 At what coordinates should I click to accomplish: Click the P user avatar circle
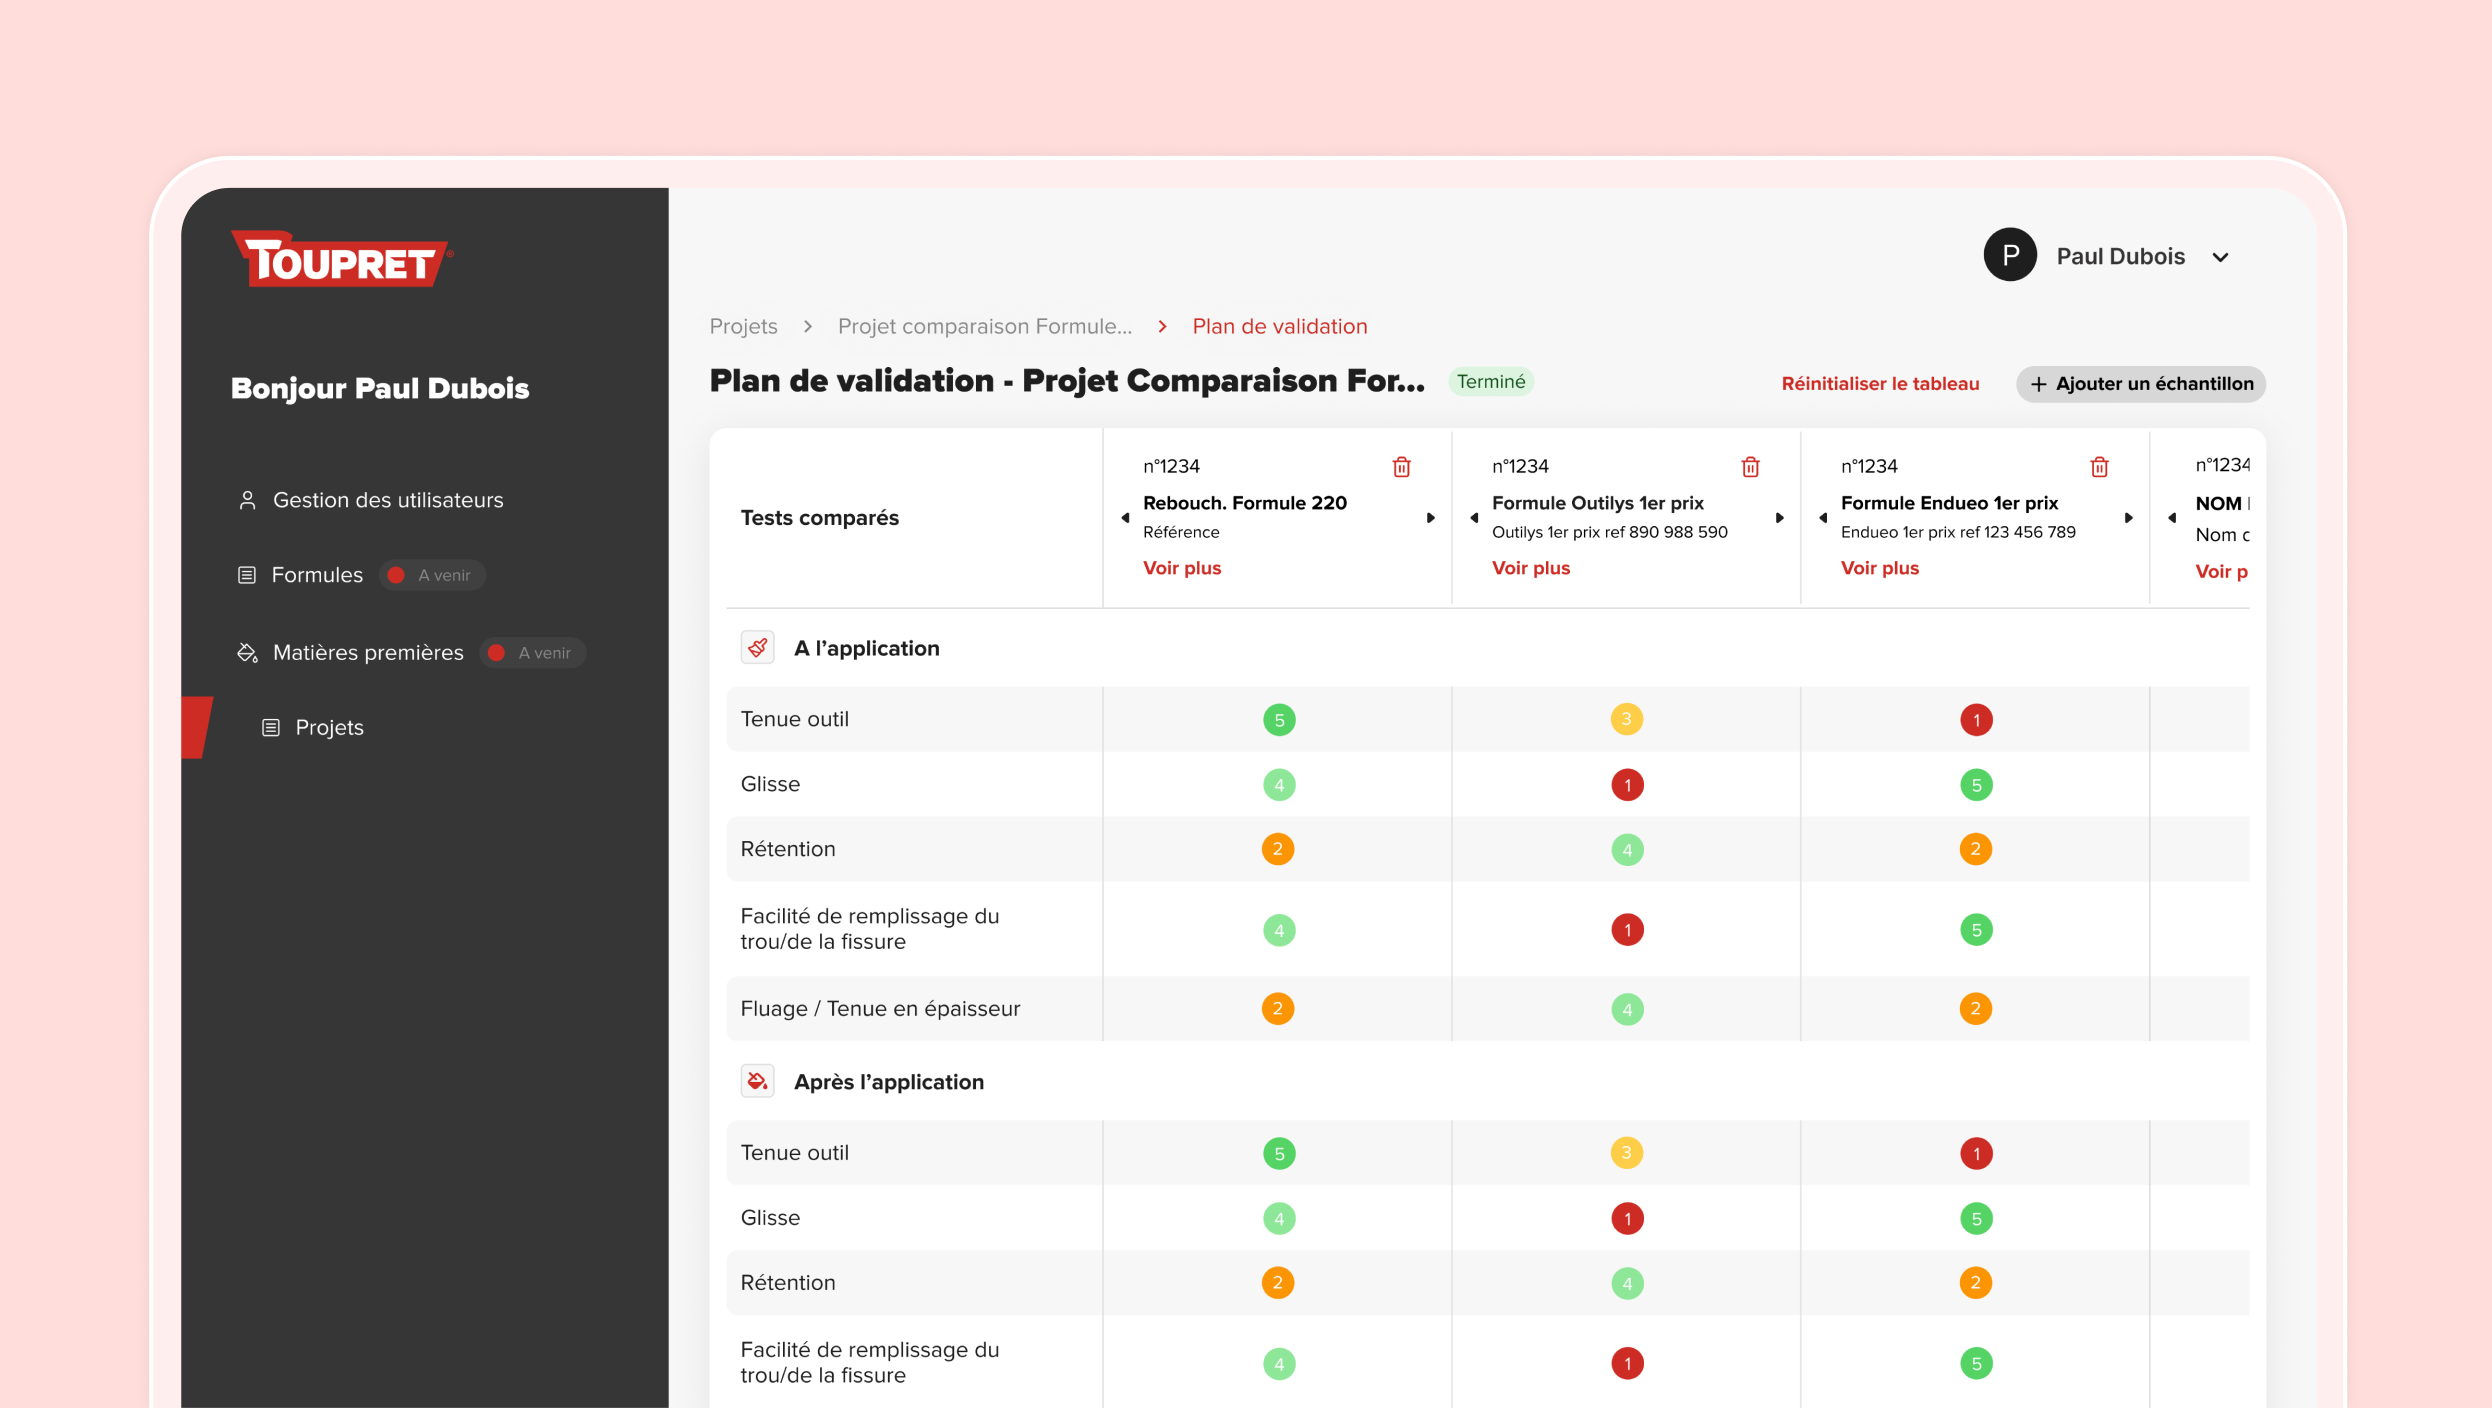[2010, 256]
